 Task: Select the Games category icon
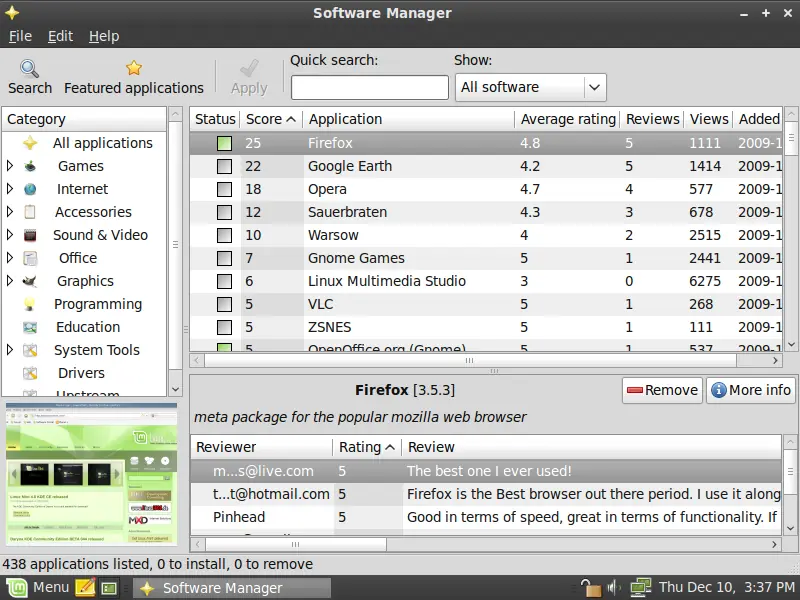pos(31,166)
